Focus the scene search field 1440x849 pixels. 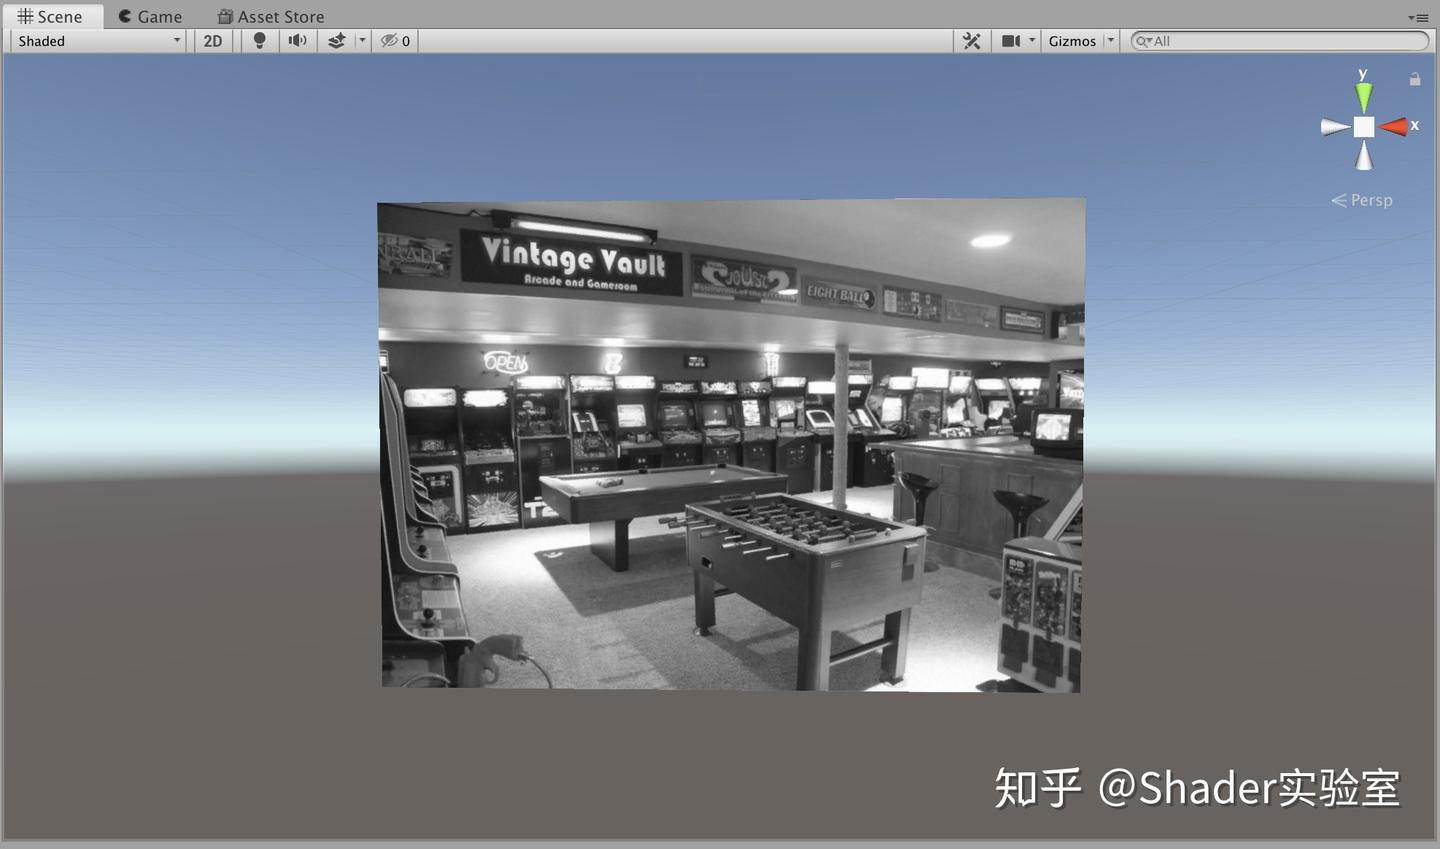[1280, 41]
